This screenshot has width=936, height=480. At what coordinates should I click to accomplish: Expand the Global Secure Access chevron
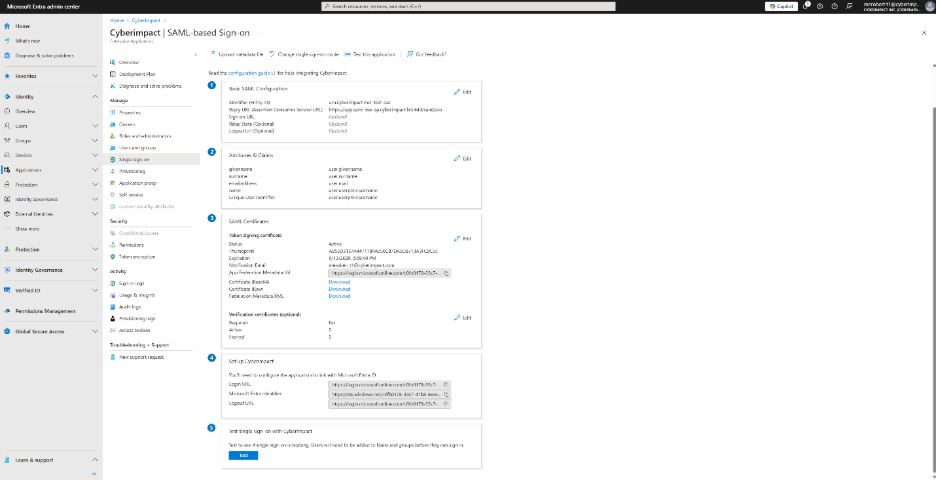pos(95,331)
